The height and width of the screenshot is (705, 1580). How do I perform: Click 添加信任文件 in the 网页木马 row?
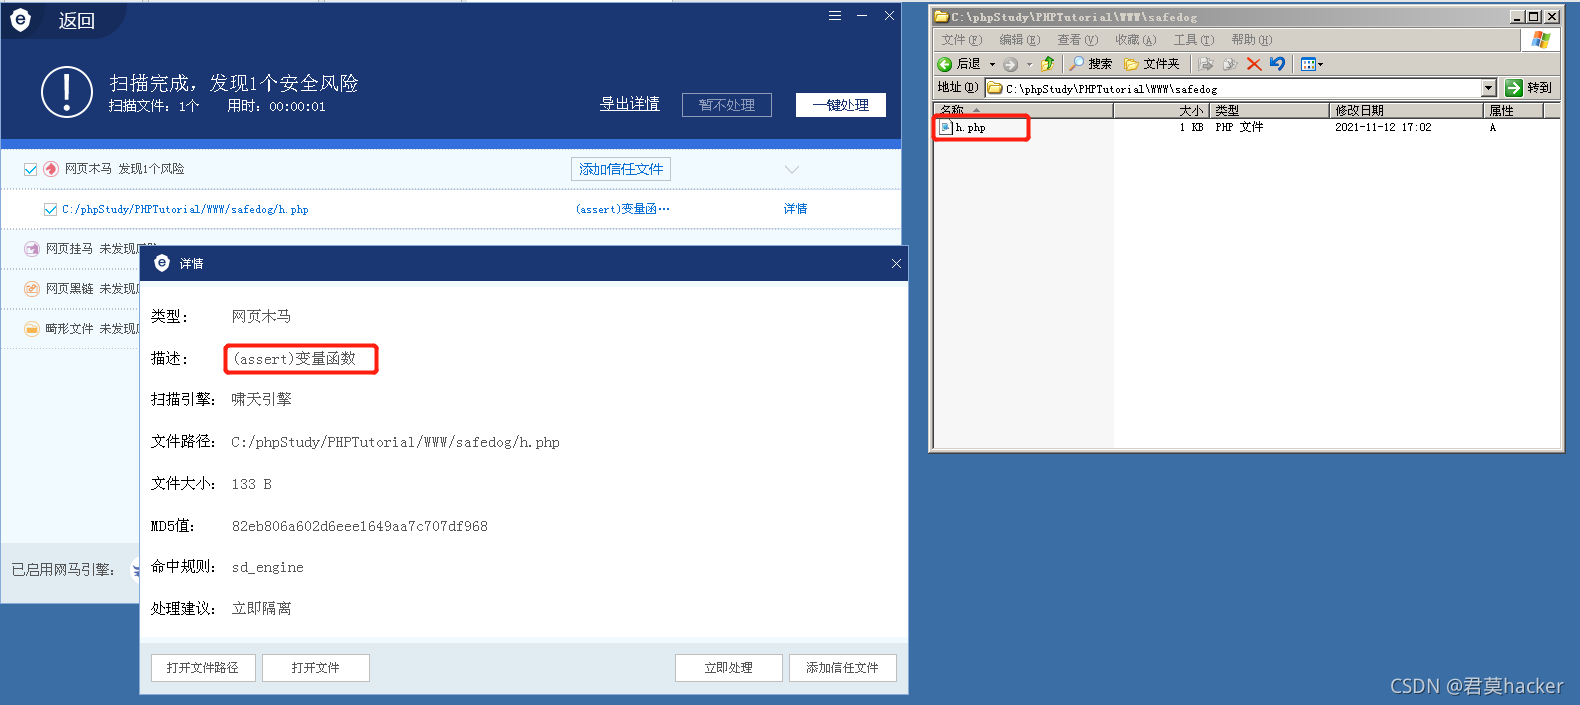(x=621, y=169)
